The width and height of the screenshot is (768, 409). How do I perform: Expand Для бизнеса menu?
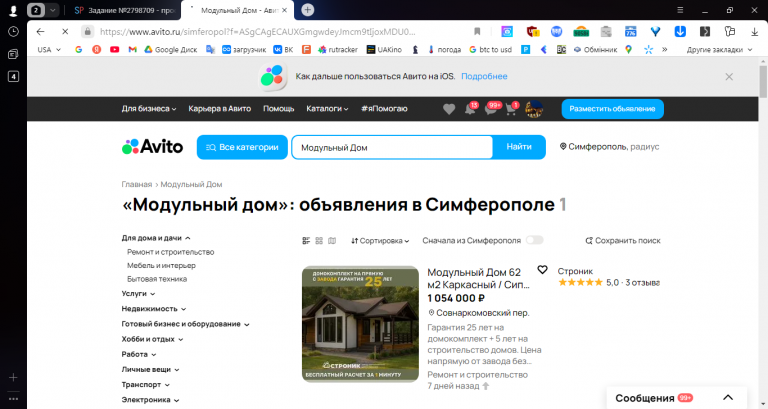tap(149, 109)
